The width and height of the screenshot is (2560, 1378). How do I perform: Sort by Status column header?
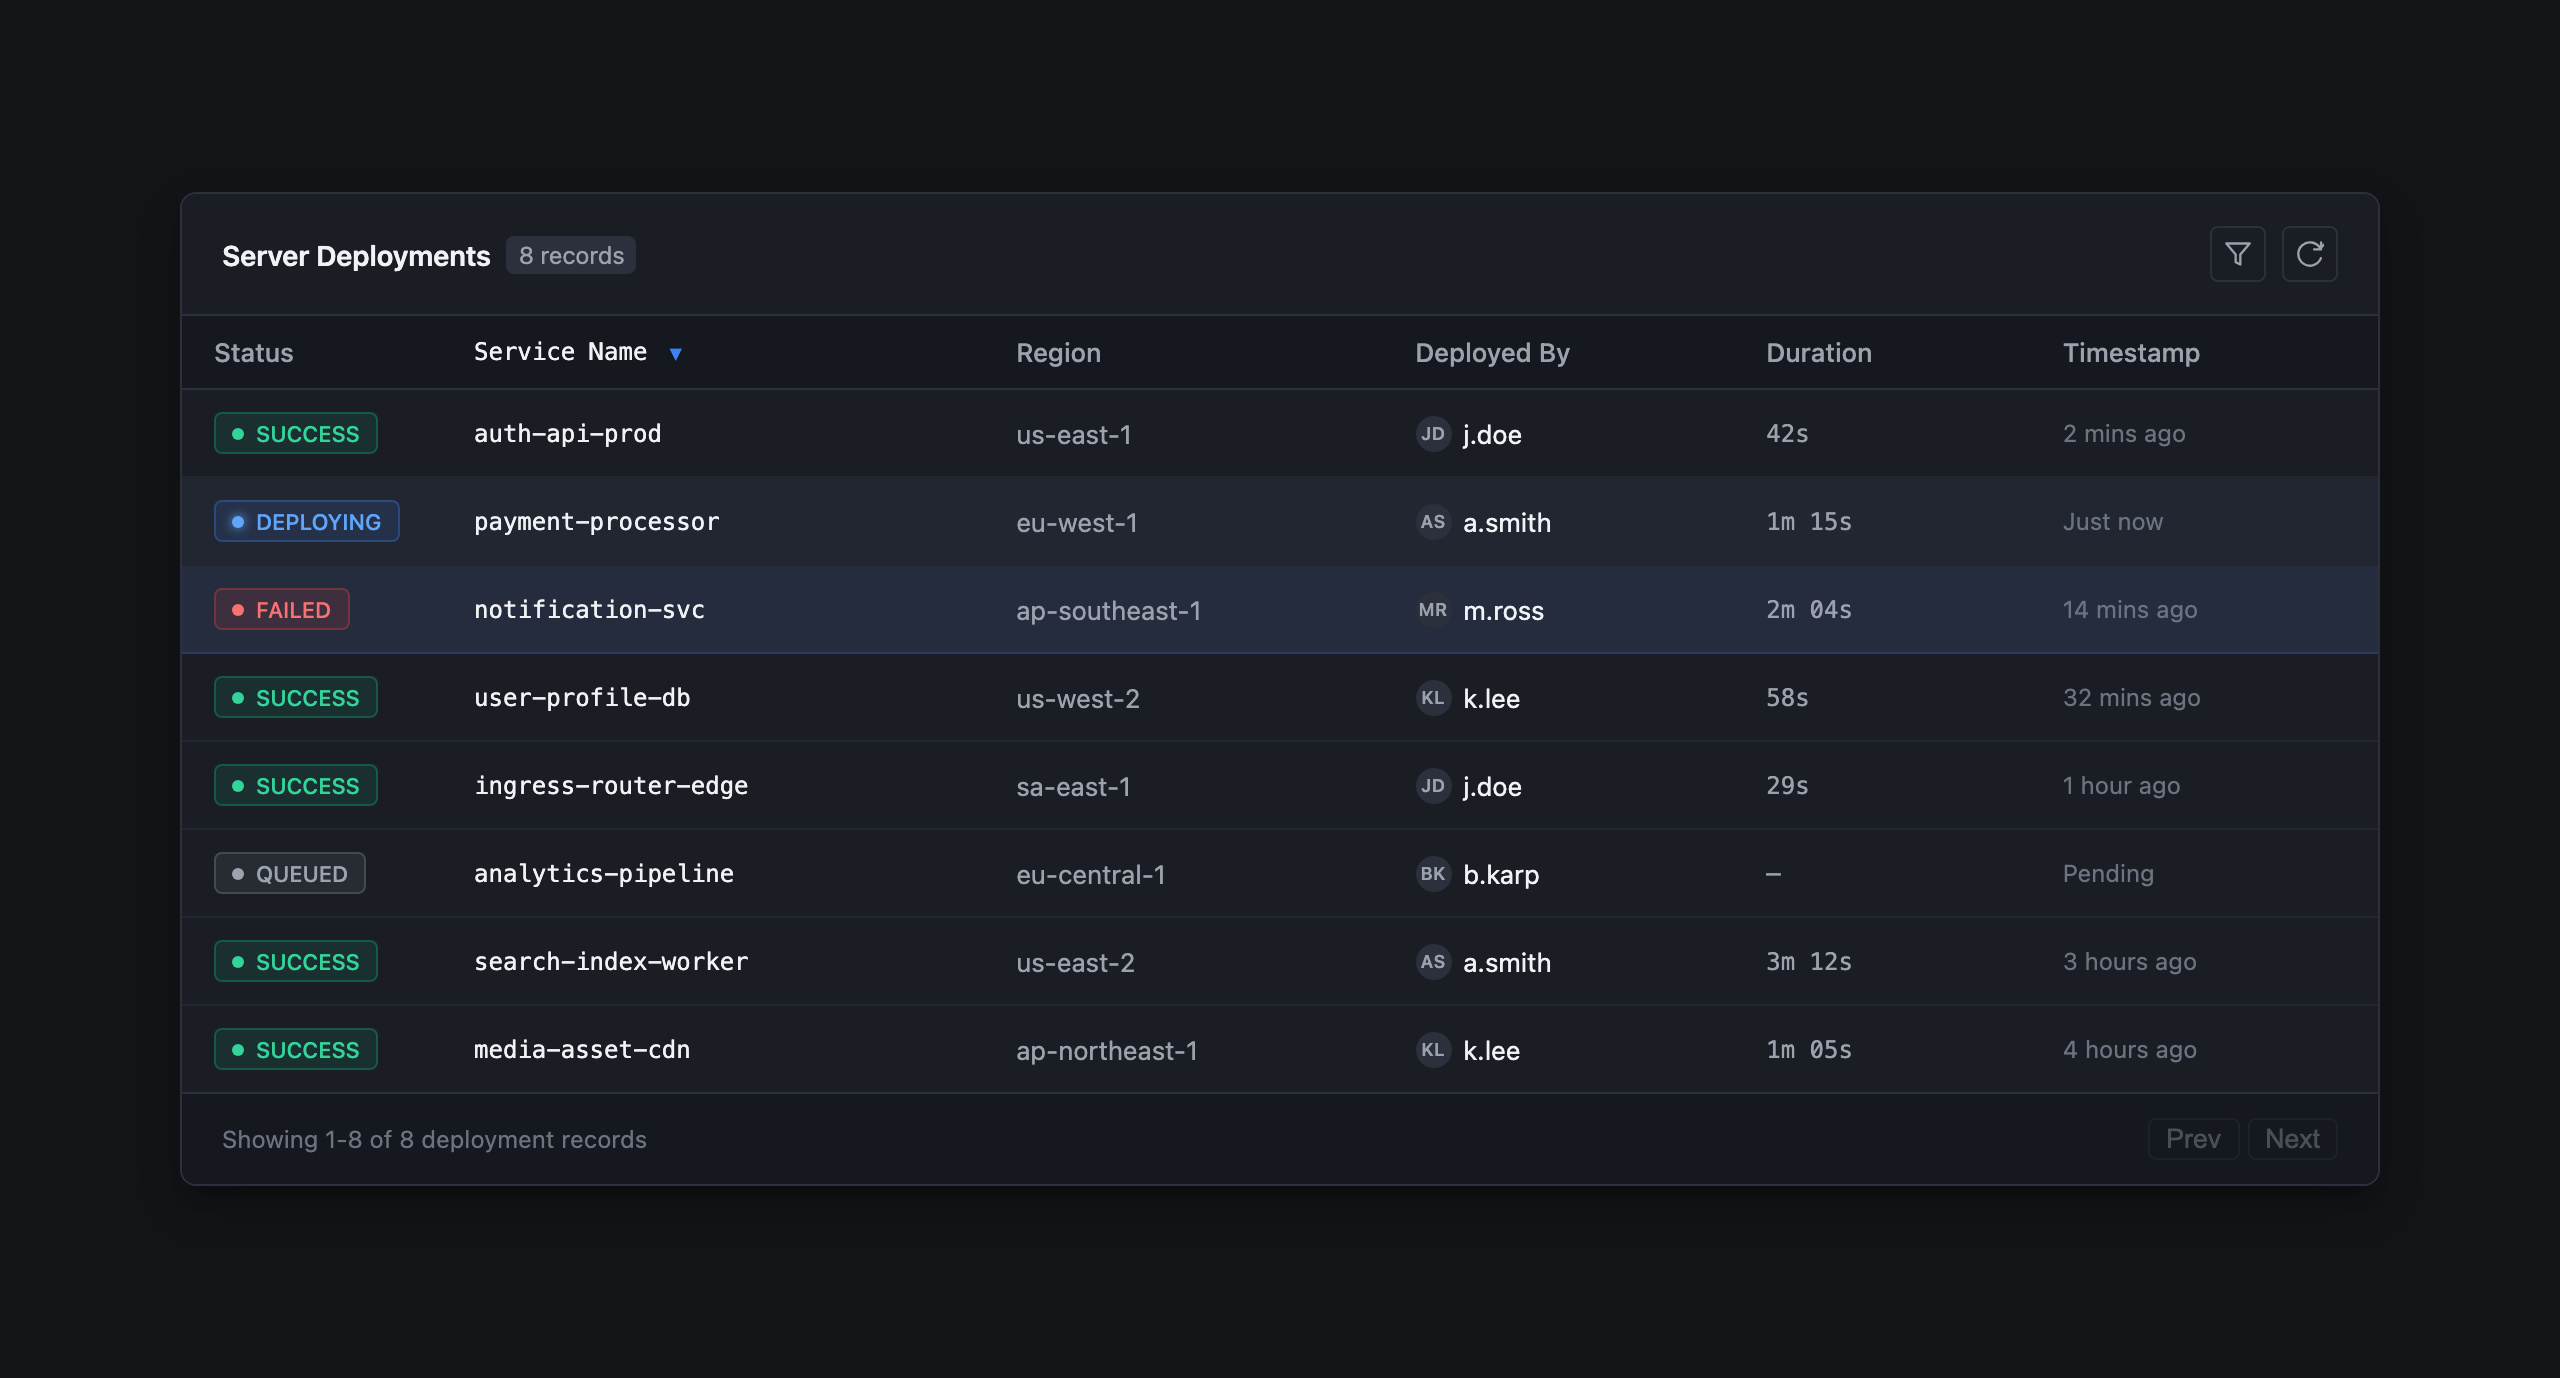[x=254, y=353]
